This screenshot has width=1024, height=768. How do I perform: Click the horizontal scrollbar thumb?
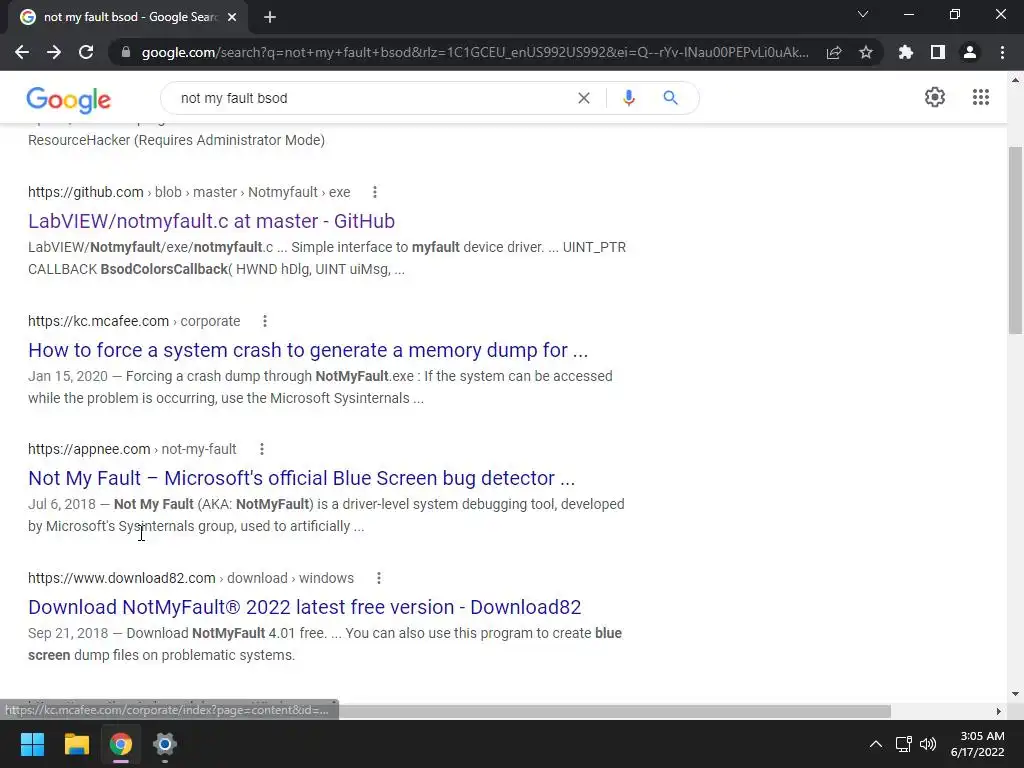(x=614, y=711)
